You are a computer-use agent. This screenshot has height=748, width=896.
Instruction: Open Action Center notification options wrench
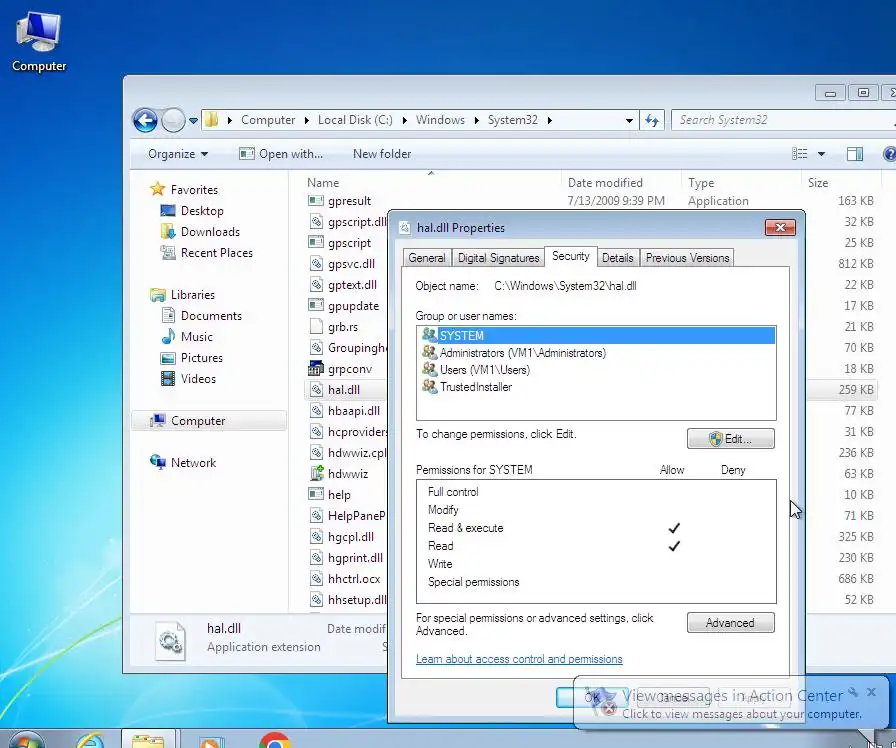pos(853,692)
